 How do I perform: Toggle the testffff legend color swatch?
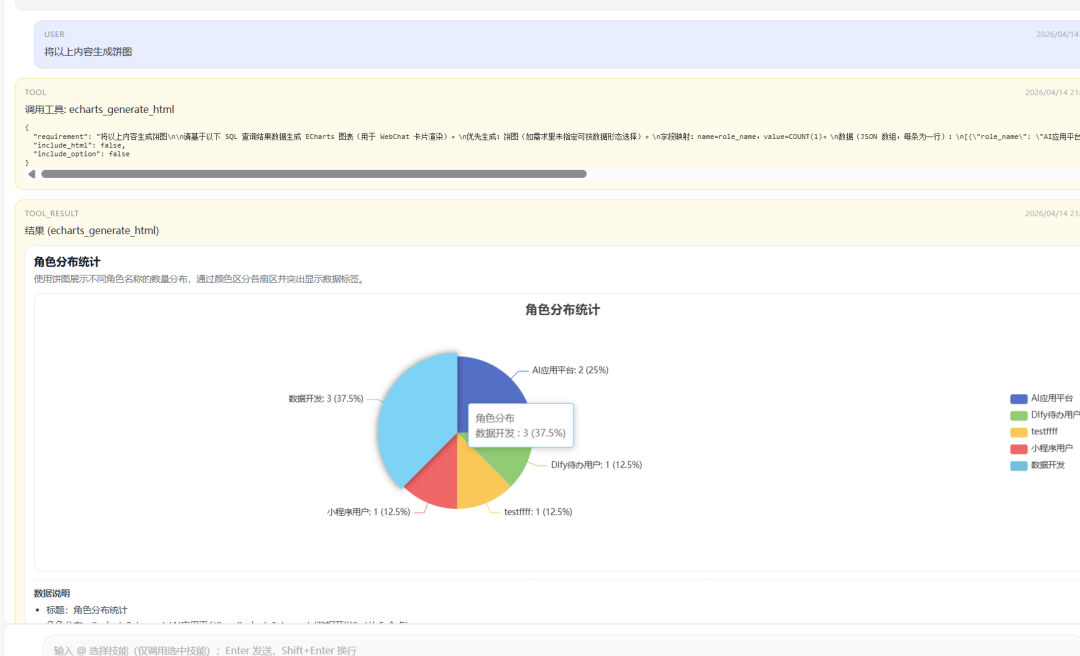1018,432
